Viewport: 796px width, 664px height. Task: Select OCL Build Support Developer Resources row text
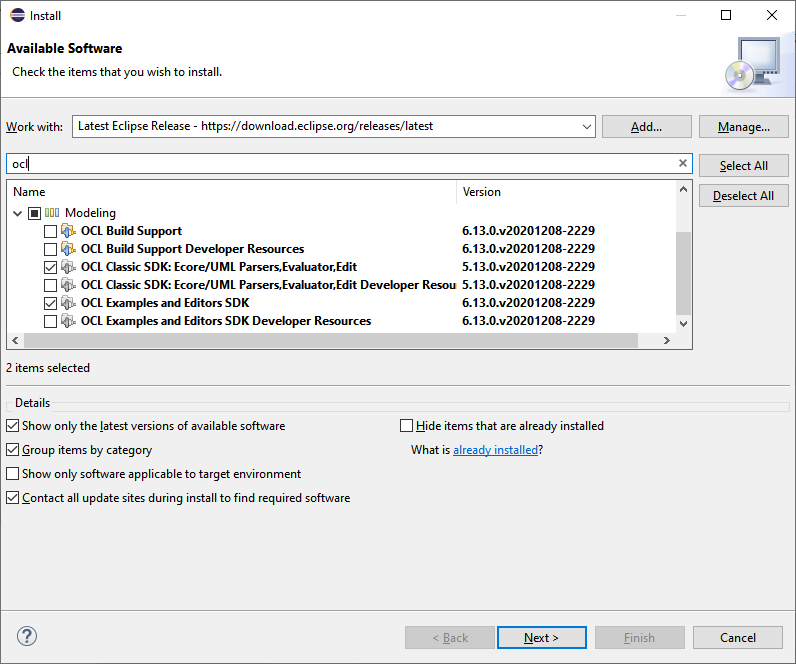coord(192,249)
